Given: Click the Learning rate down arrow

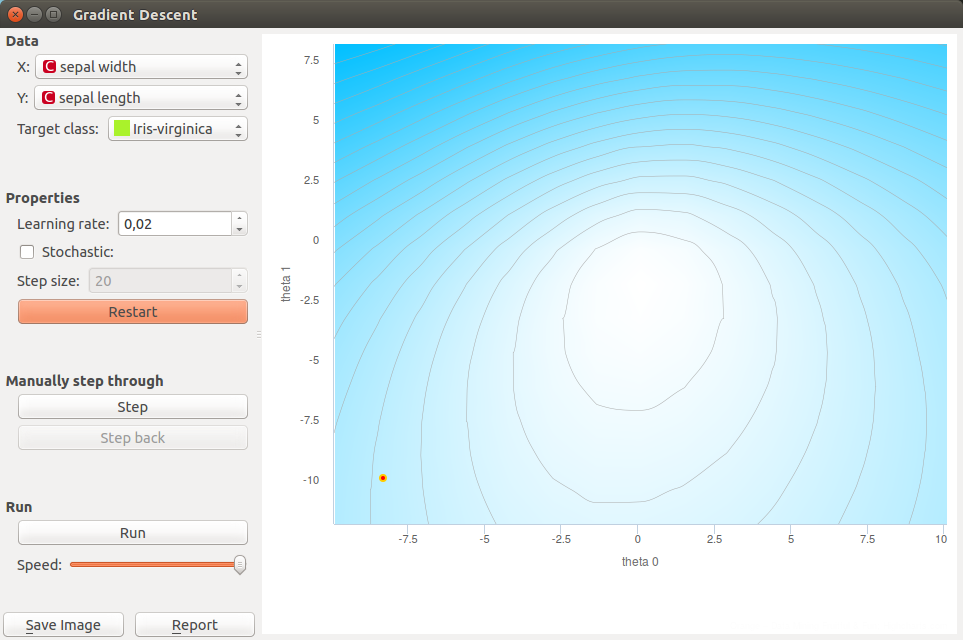Looking at the screenshot, I should [239, 228].
